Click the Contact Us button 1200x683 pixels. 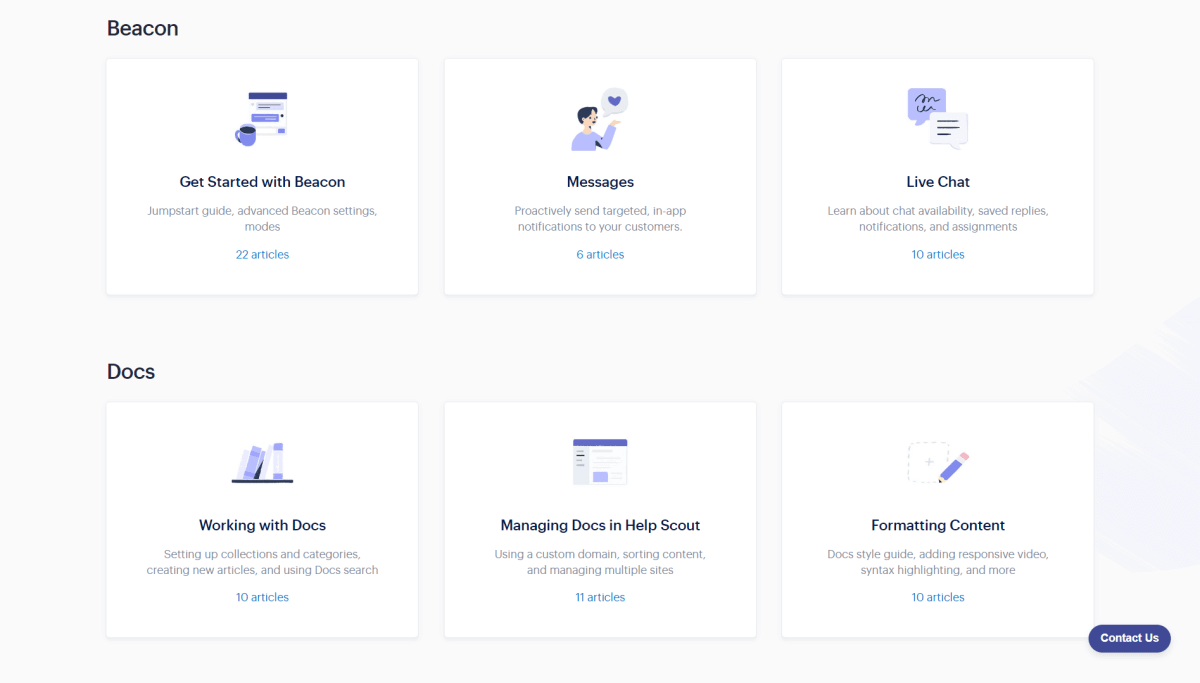[1129, 638]
